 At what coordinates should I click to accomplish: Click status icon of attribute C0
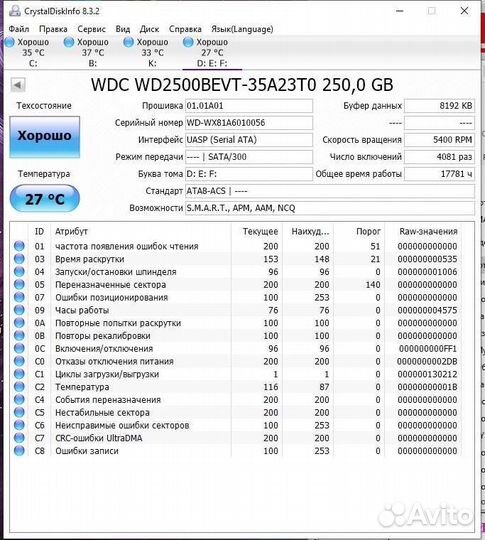(x=19, y=361)
